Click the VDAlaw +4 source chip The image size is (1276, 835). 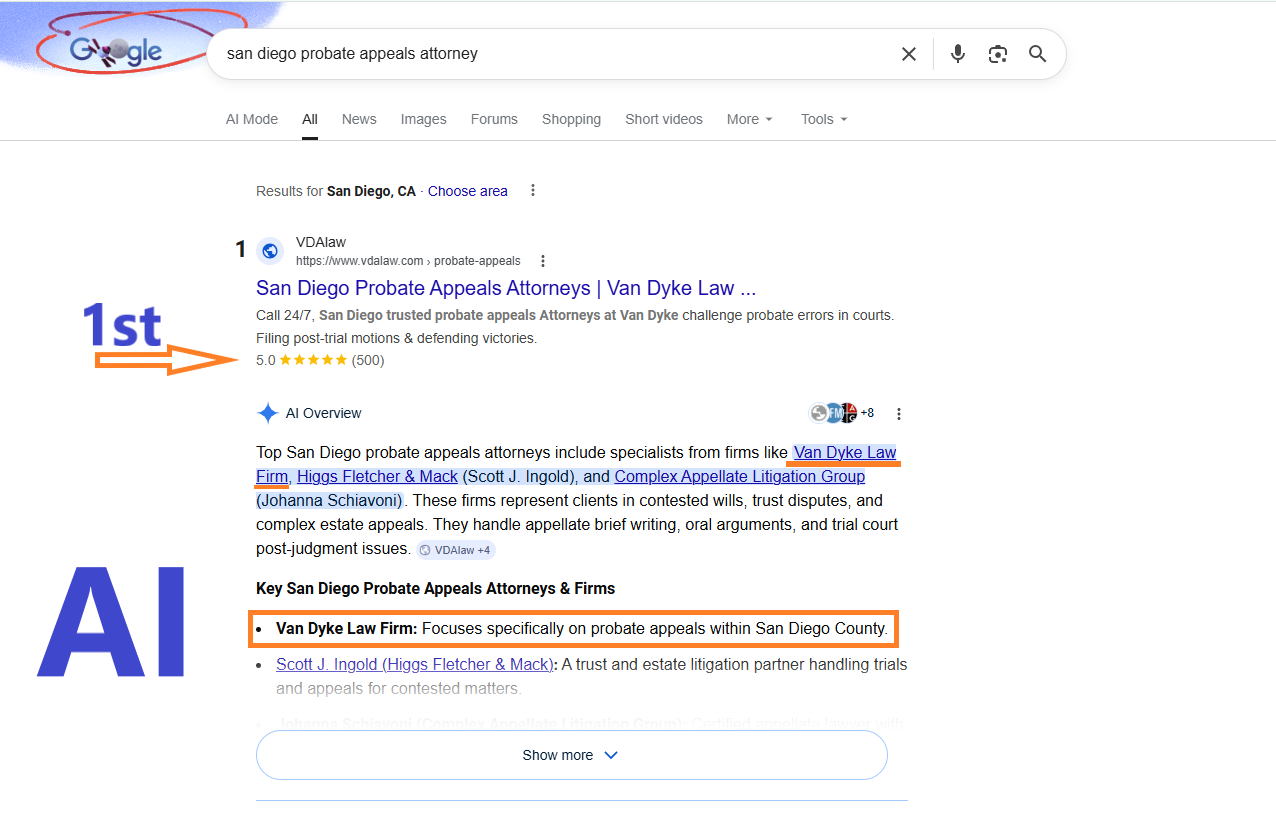(455, 549)
